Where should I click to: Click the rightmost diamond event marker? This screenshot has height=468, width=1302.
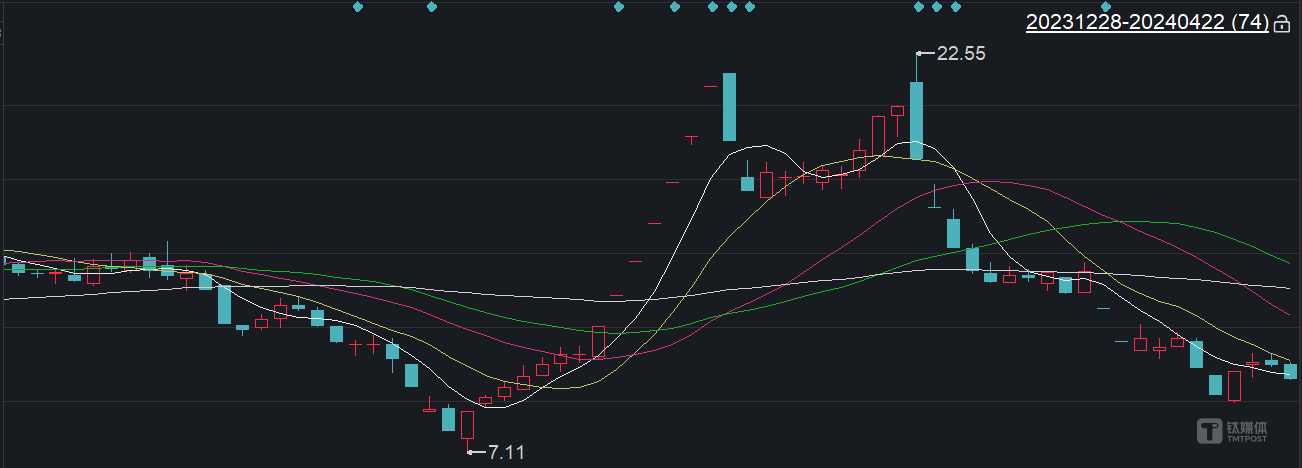tap(1106, 7)
